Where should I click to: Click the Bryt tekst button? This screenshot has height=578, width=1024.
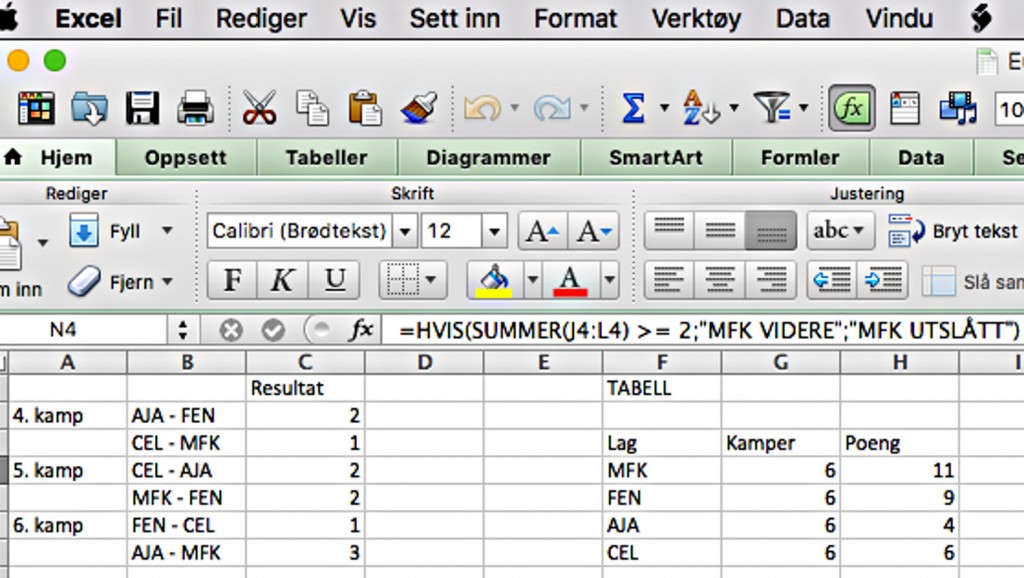[952, 232]
